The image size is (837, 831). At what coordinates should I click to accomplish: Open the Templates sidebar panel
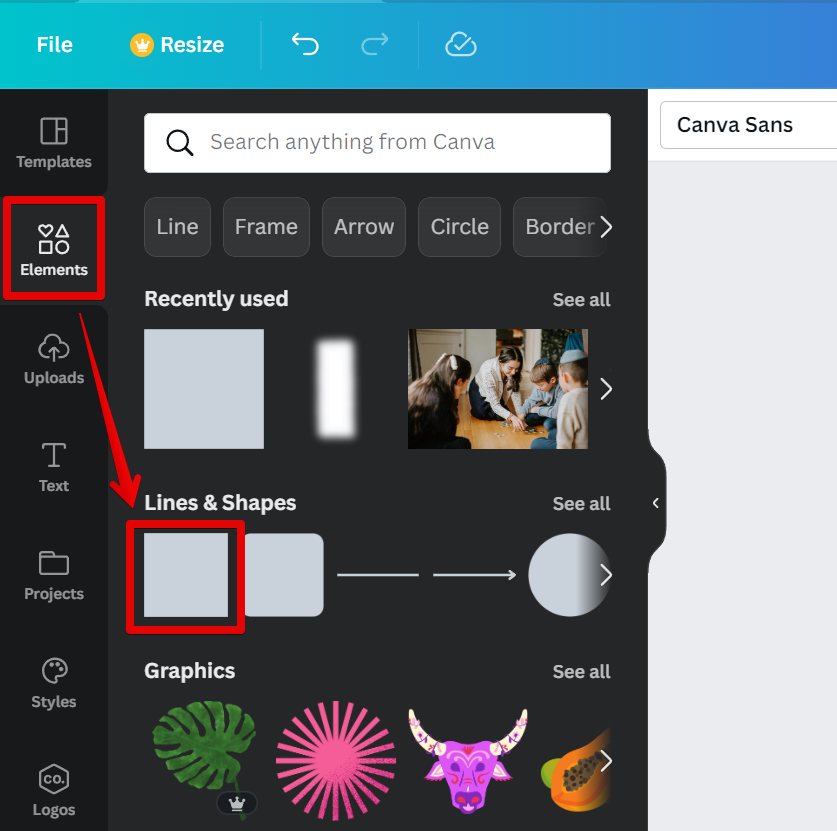pos(54,143)
